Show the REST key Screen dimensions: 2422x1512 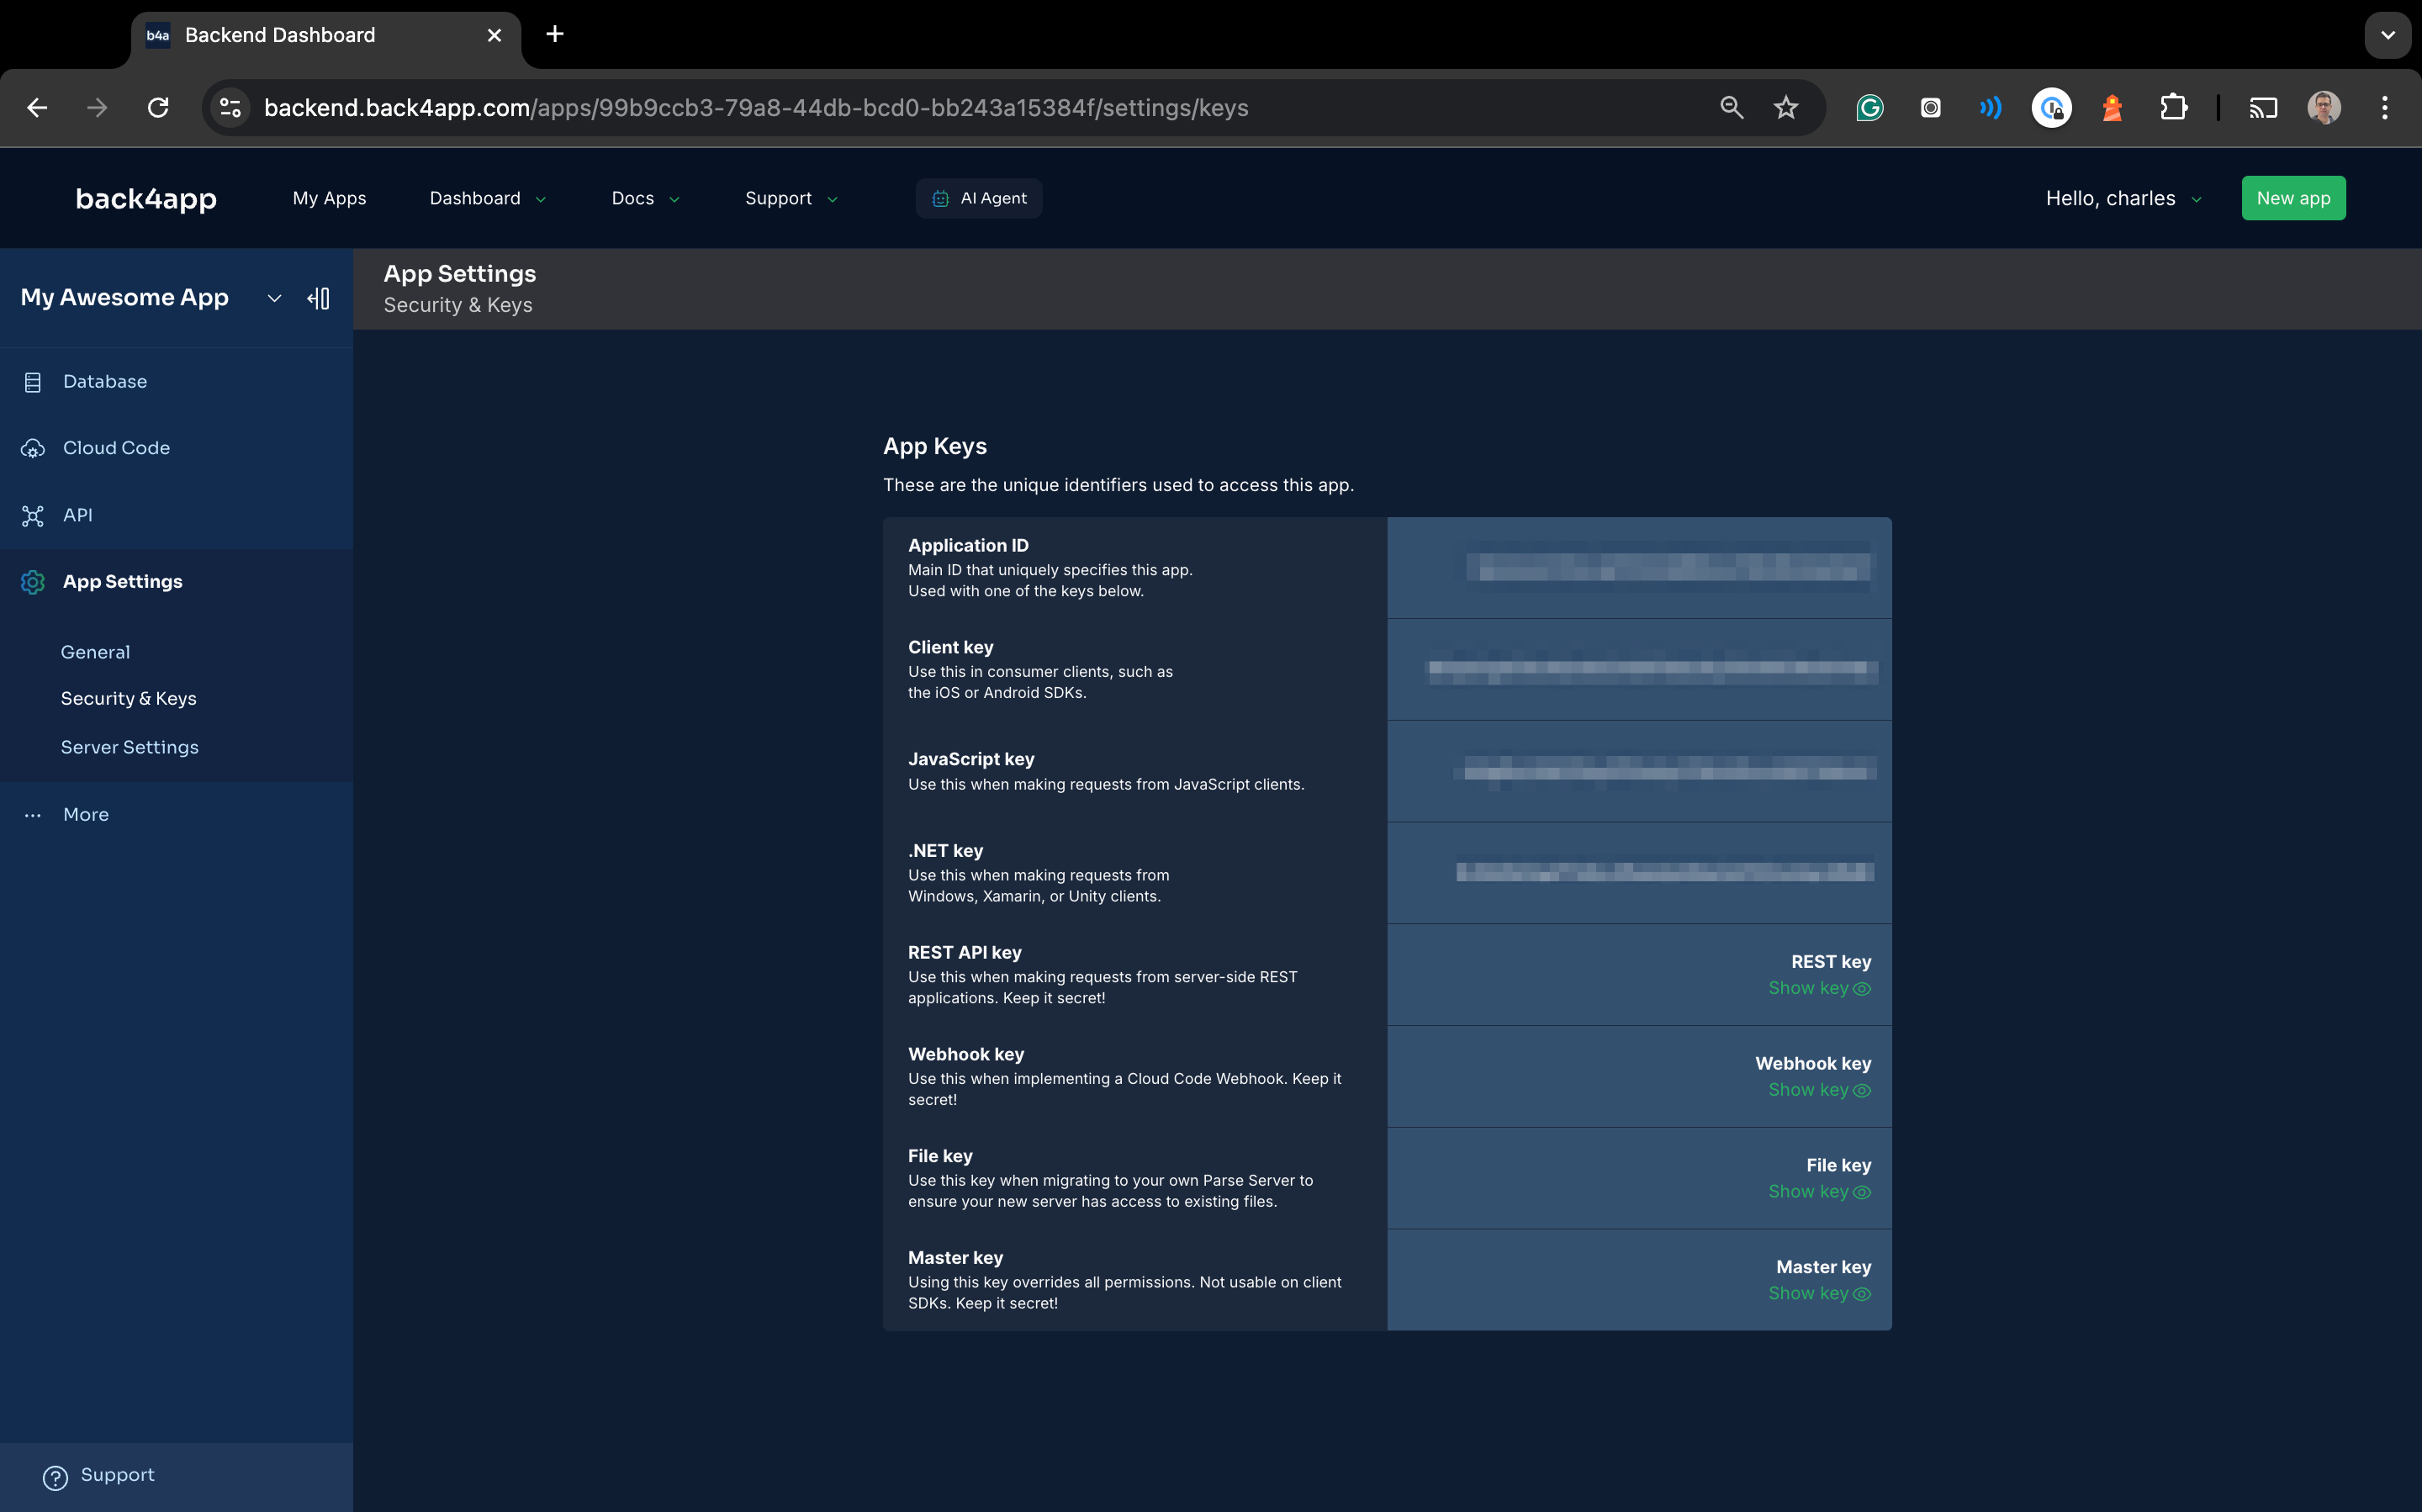(1819, 988)
